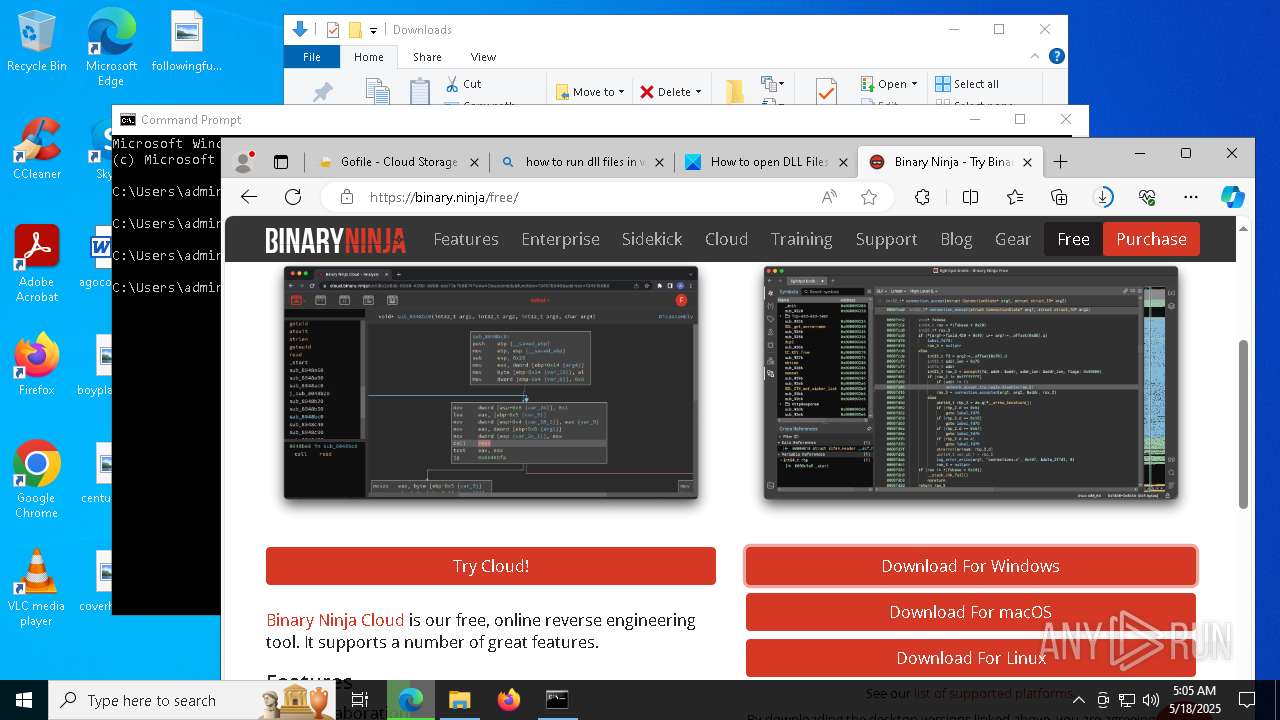This screenshot has width=1280, height=720.
Task: Open Favorites list icon in Edge
Action: pyautogui.click(x=1015, y=197)
